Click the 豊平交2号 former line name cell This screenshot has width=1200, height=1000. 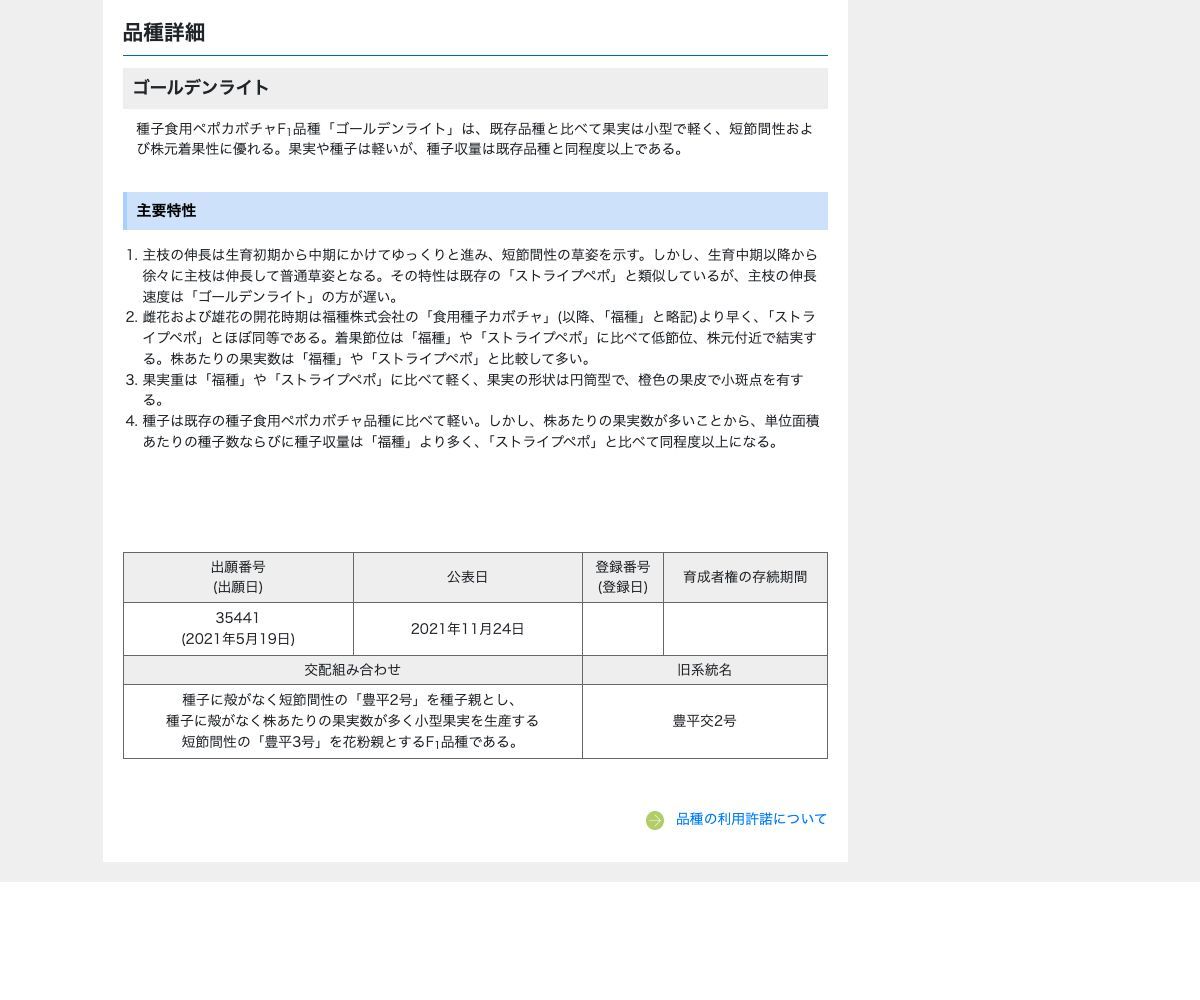pyautogui.click(x=704, y=721)
